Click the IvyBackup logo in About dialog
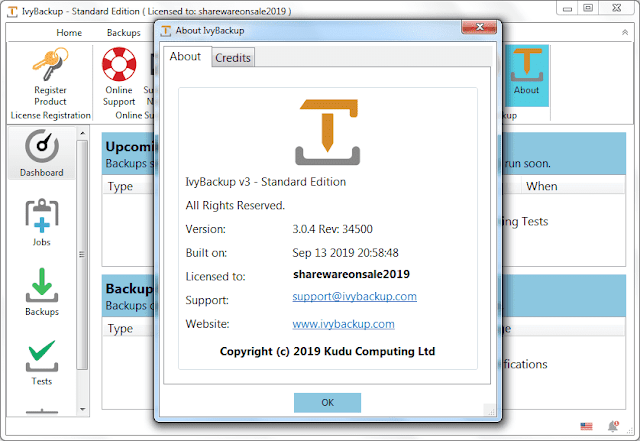This screenshot has width=640, height=441. 328,131
